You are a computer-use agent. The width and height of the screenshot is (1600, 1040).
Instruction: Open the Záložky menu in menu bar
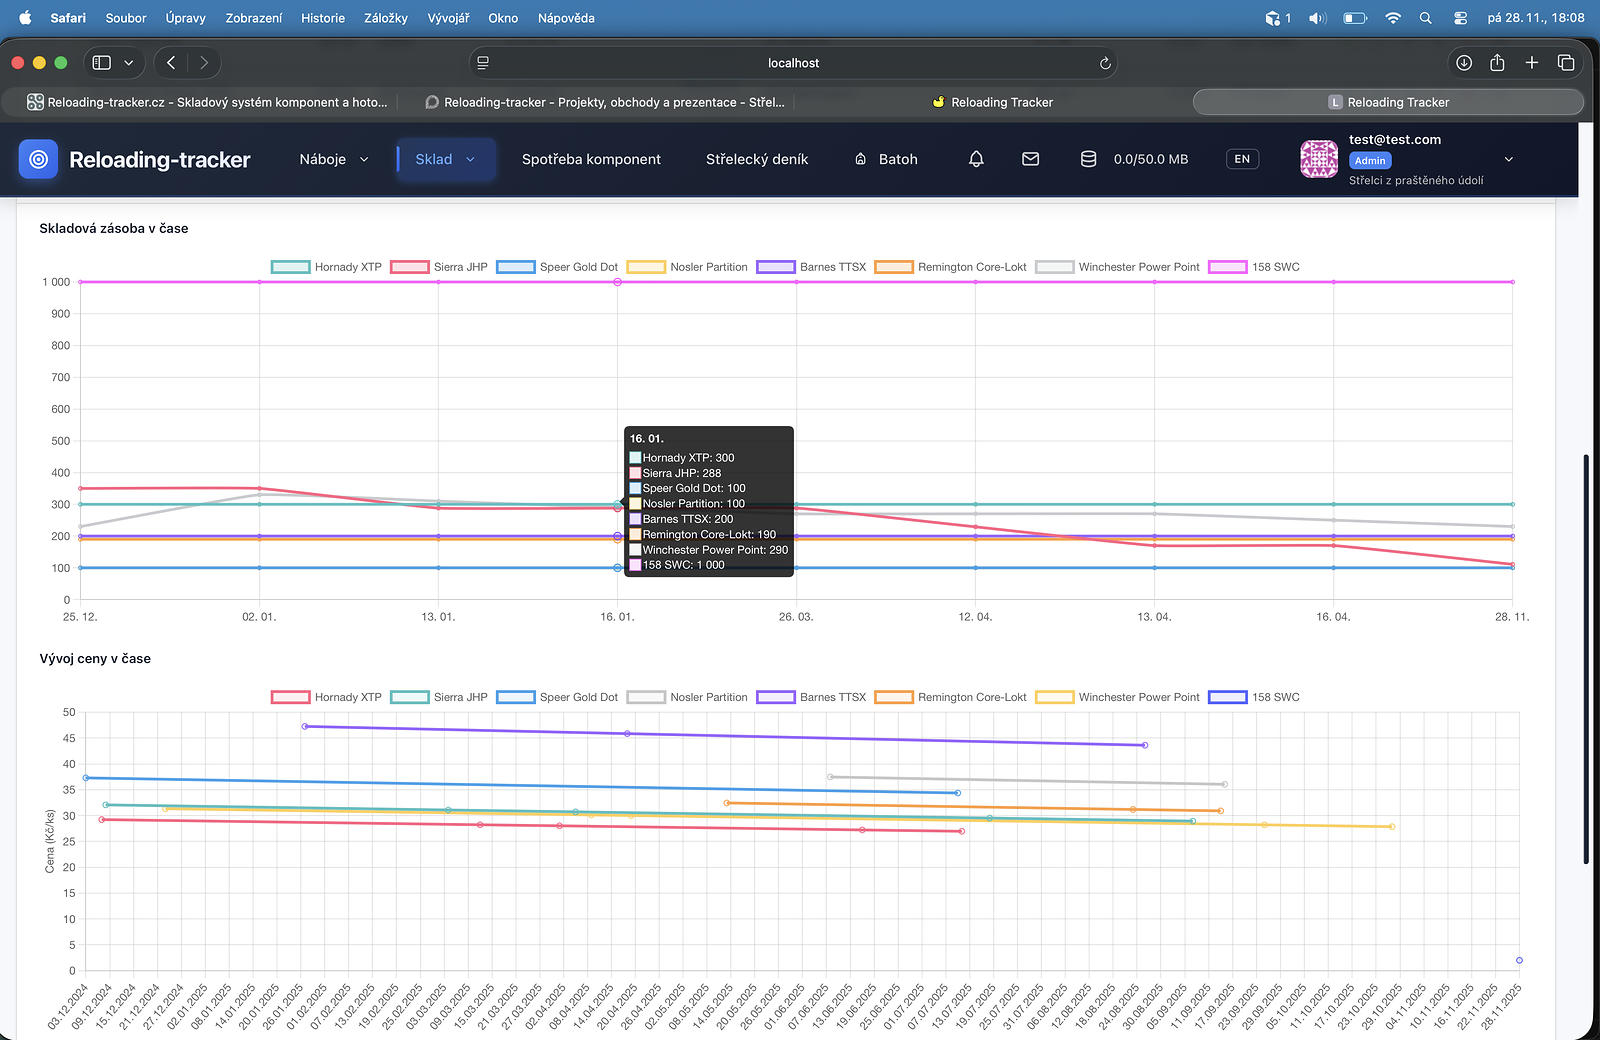(385, 18)
